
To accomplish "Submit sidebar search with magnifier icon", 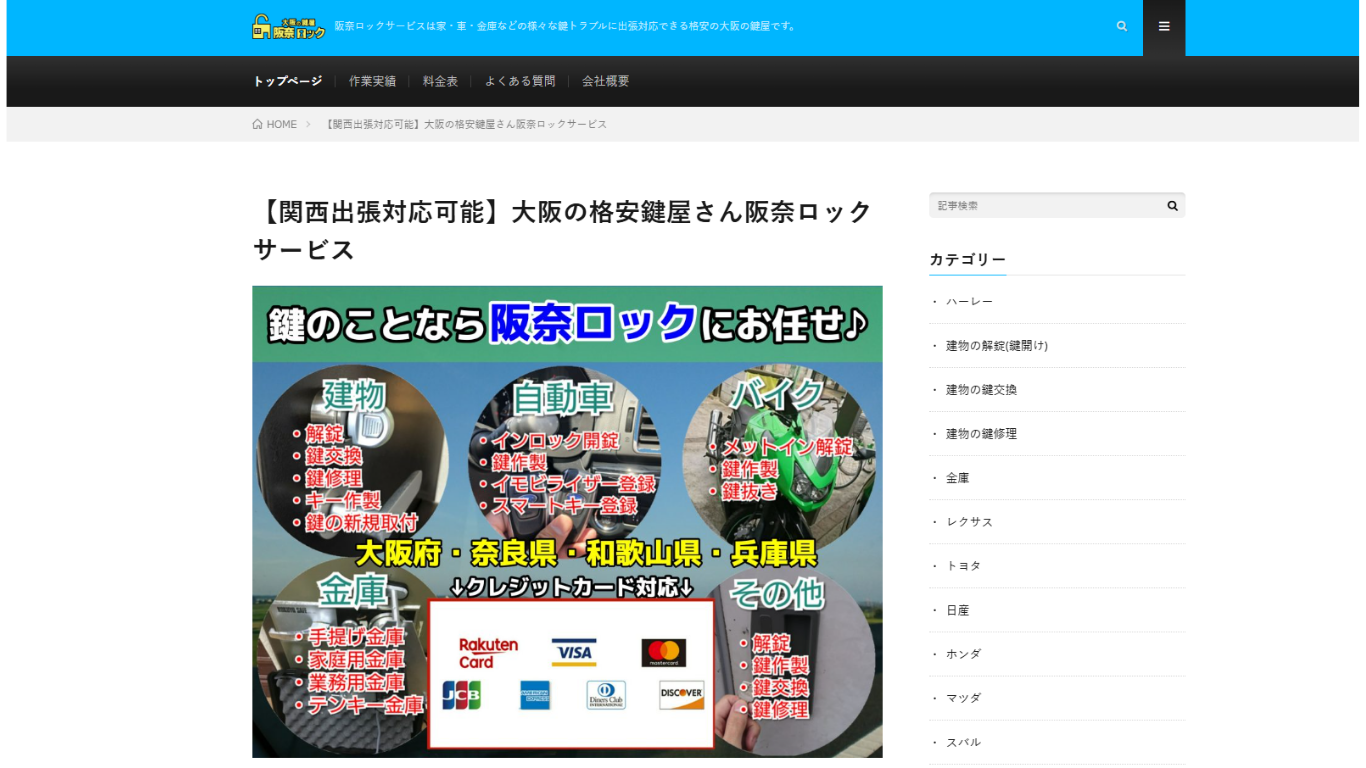I will pos(1172,205).
